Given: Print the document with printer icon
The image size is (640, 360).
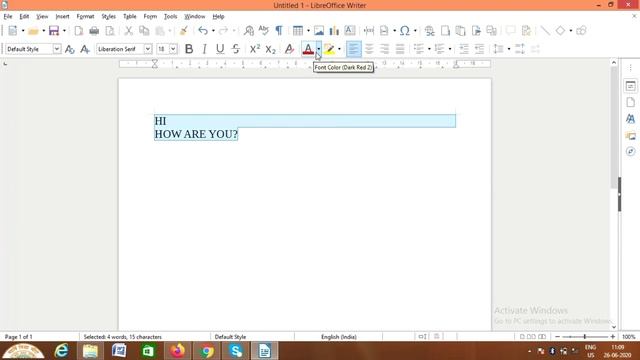Looking at the screenshot, I should [94, 31].
